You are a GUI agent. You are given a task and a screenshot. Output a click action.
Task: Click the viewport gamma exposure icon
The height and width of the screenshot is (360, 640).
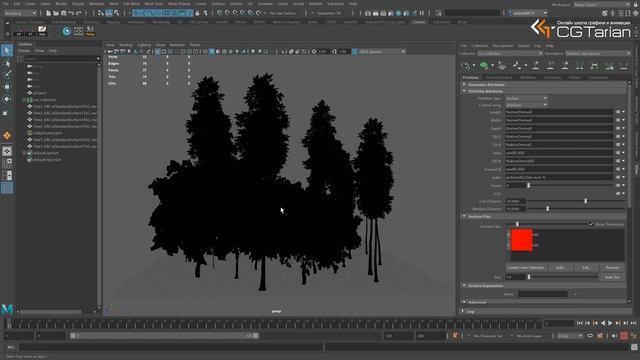pos(314,52)
